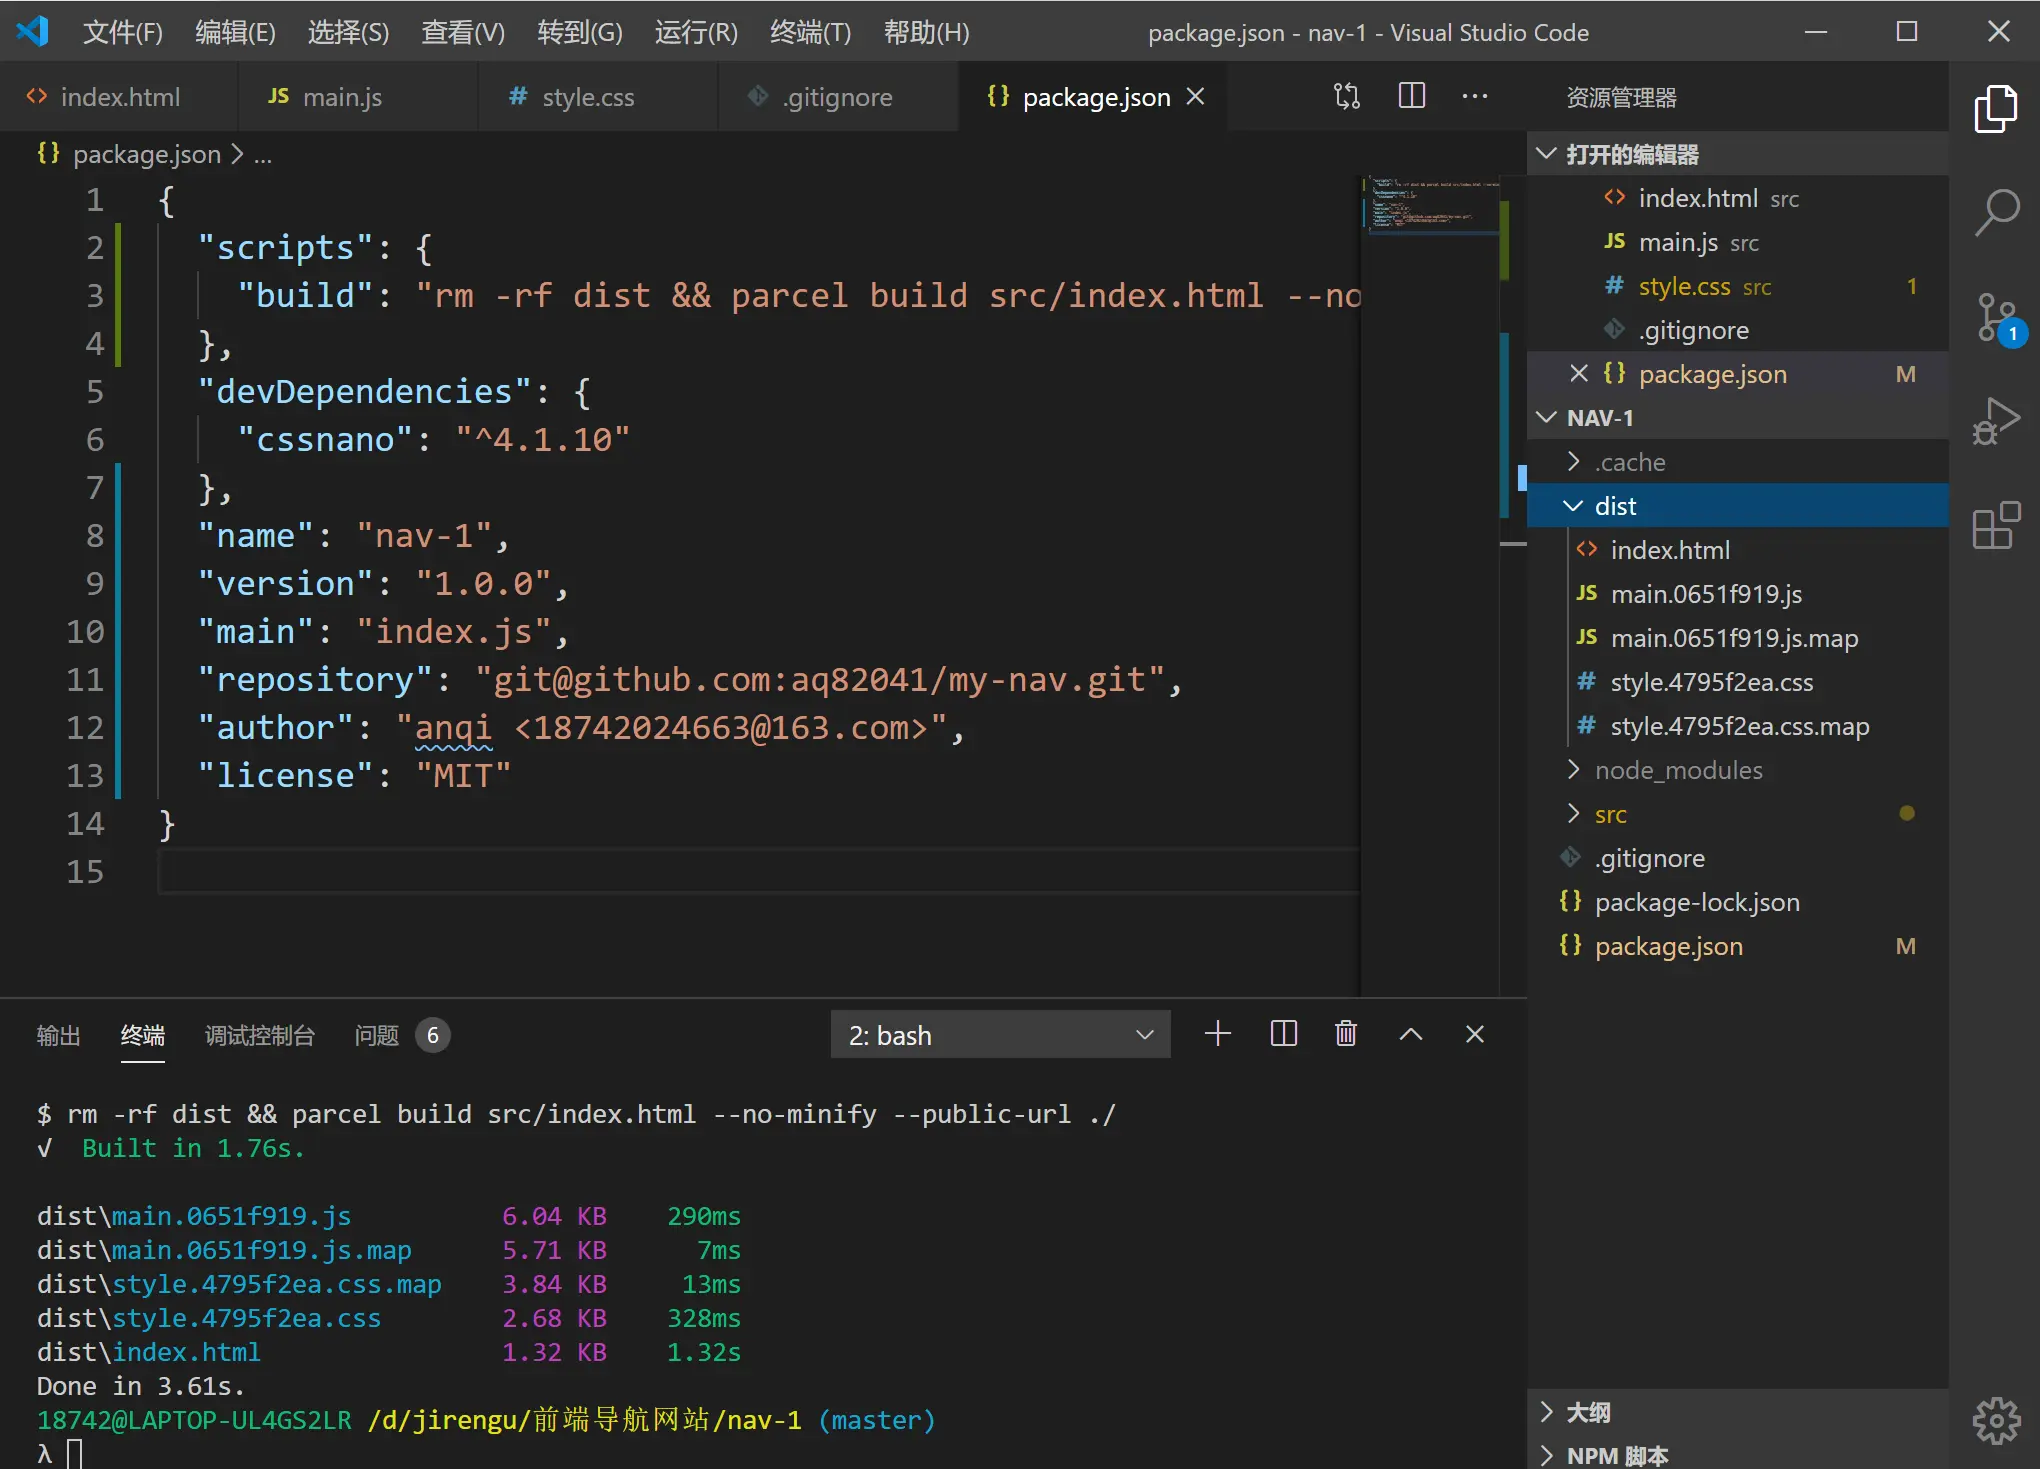Kill terminal with trash icon
Viewport: 2040px width, 1469px height.
pyautogui.click(x=1346, y=1034)
